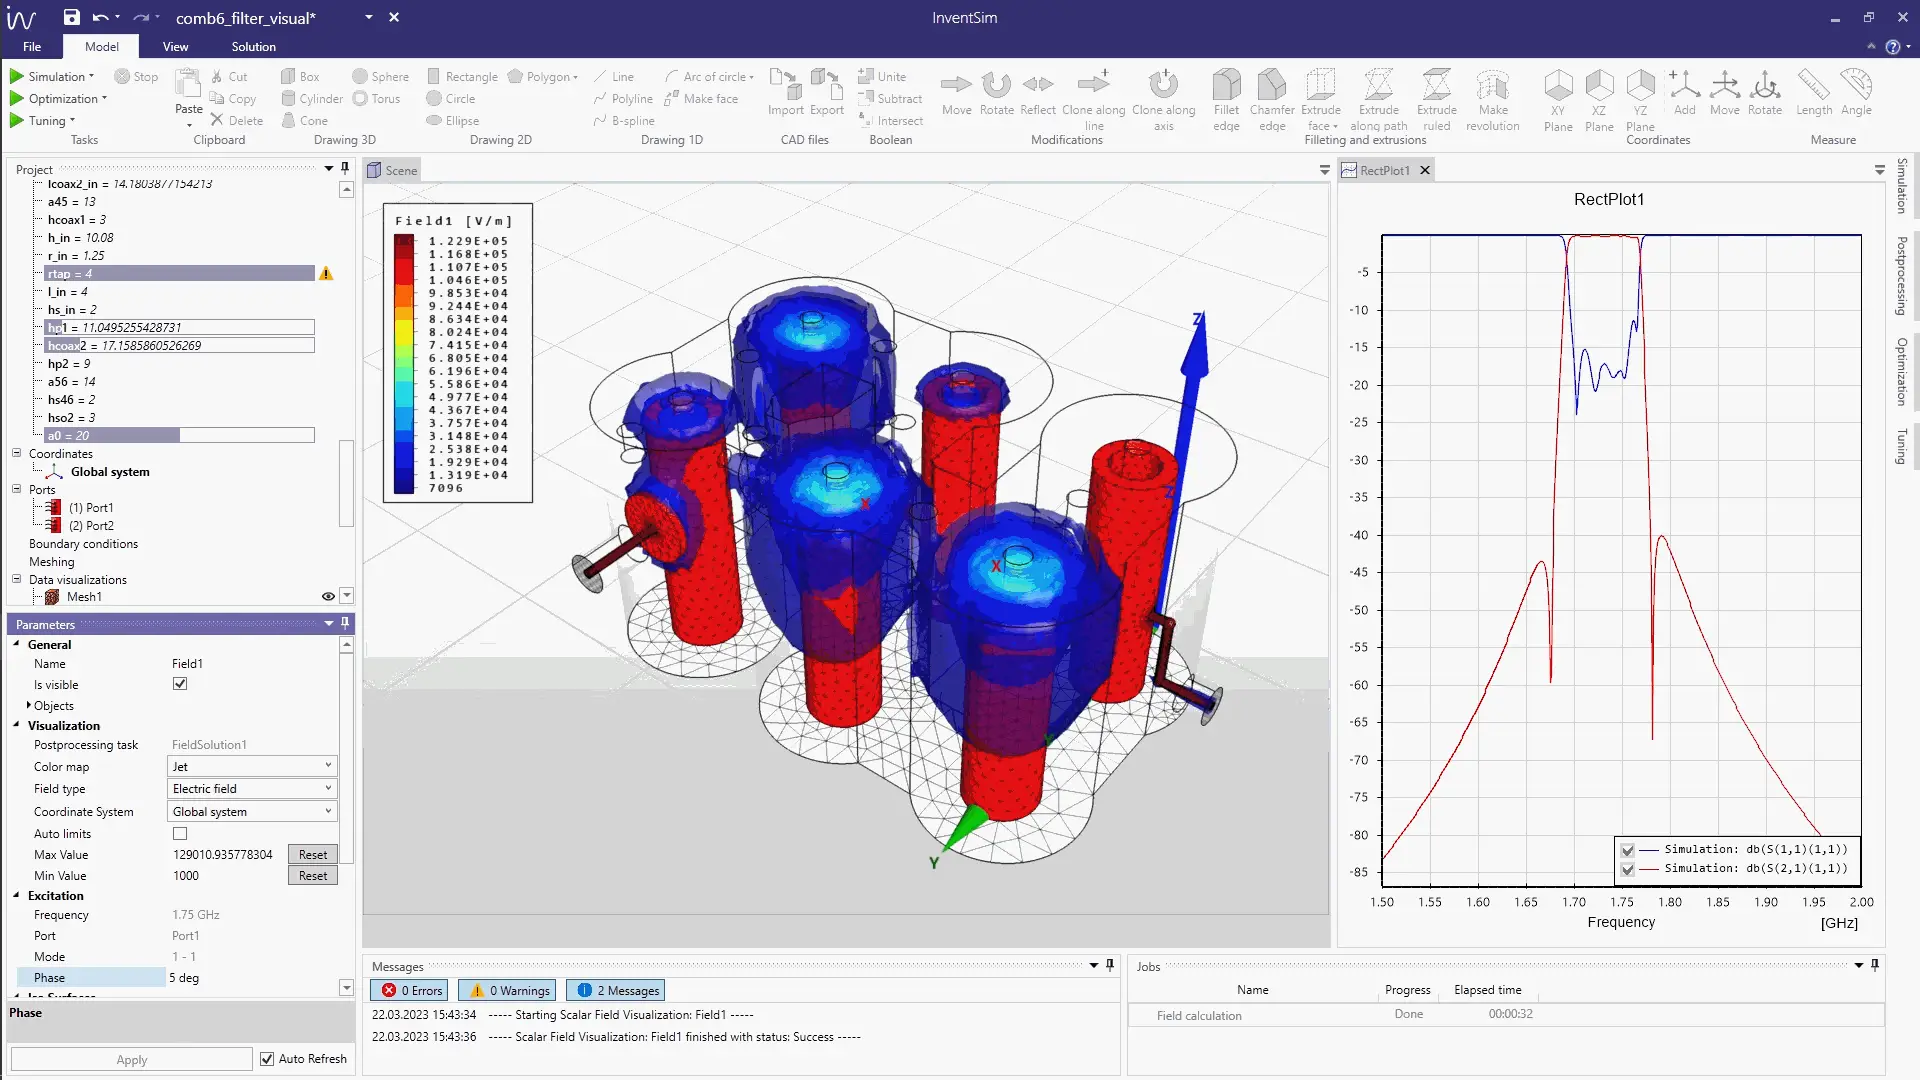The image size is (1920, 1080).
Task: Toggle Mesh1 visibility eye icon
Action: click(x=328, y=597)
